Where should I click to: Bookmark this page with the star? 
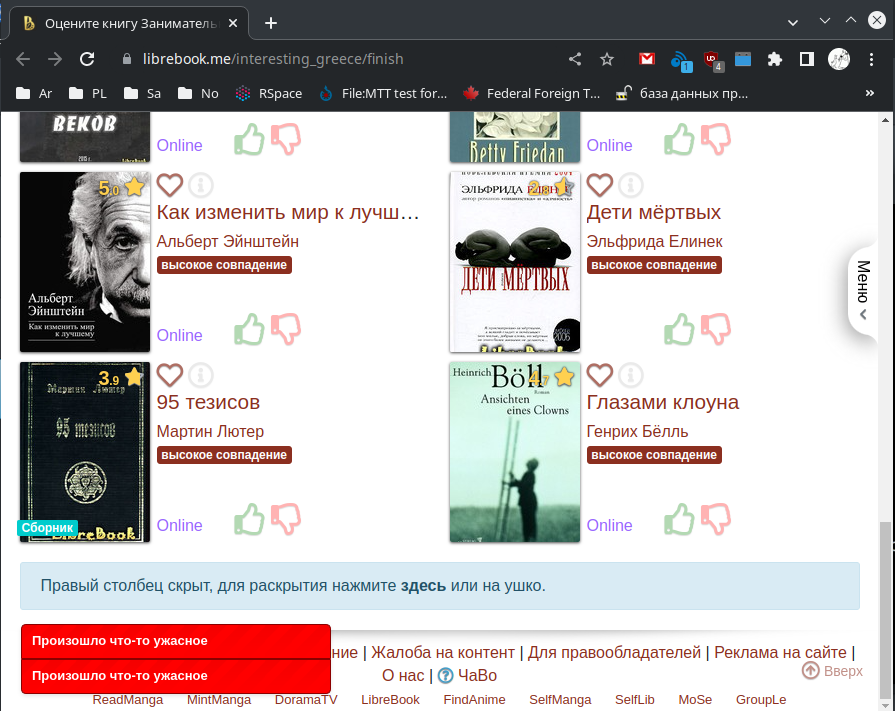[x=607, y=59]
